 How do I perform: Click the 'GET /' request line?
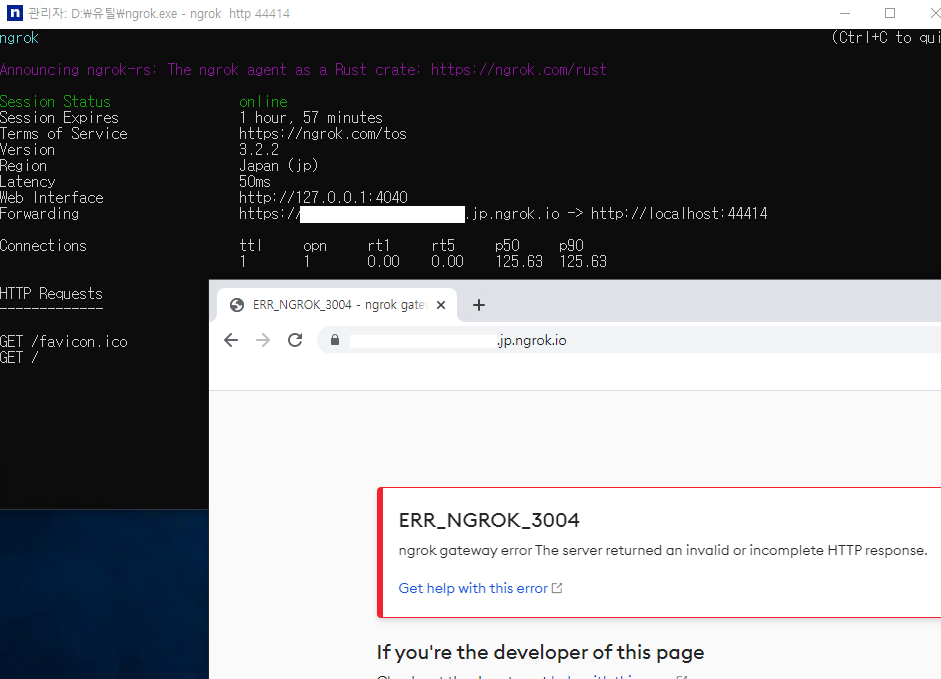pyautogui.click(x=19, y=358)
